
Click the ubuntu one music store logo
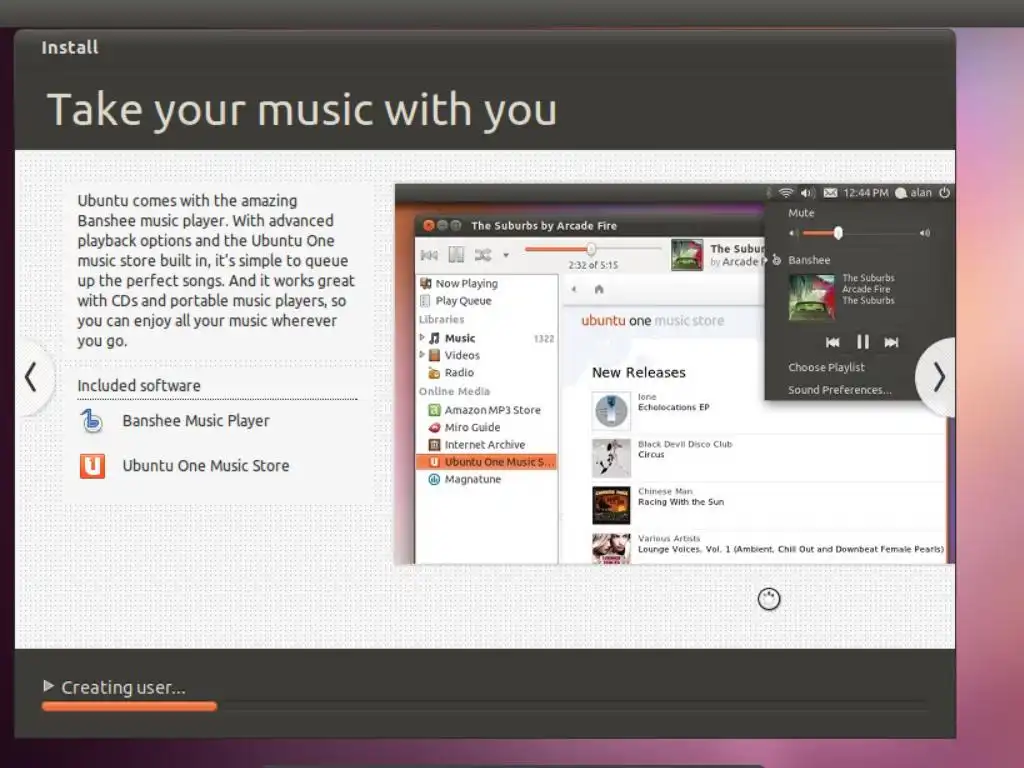tap(652, 321)
